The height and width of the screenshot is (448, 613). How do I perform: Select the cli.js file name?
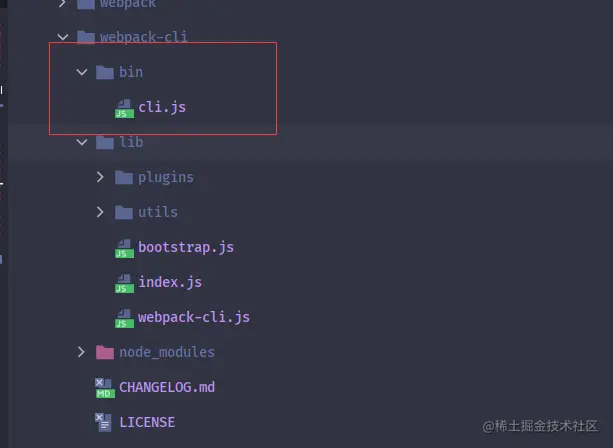click(x=162, y=107)
